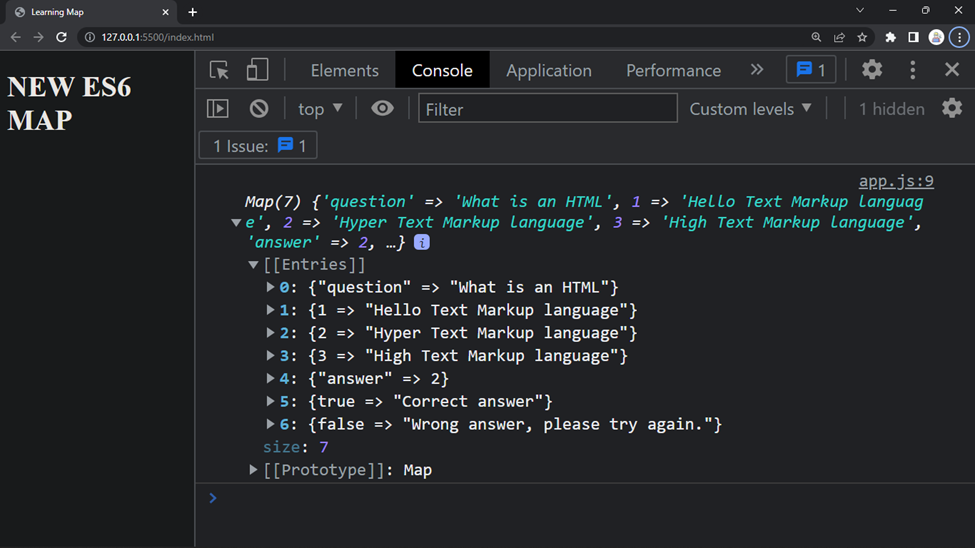Screen dimensions: 975x548
Task: Click the NEW ES6 MAP heading
Action: tap(69, 104)
